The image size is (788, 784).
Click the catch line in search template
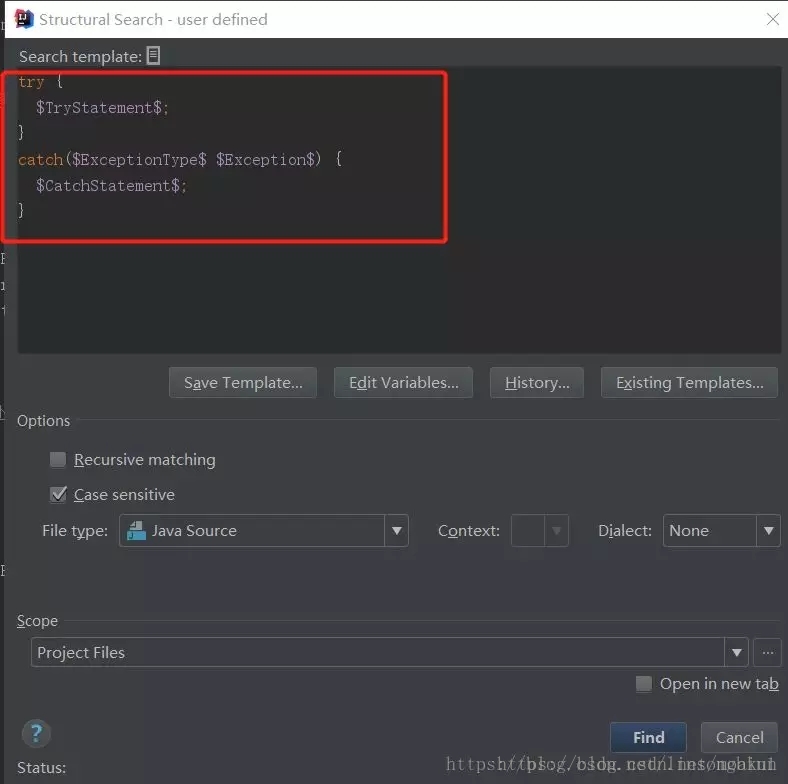coord(180,159)
